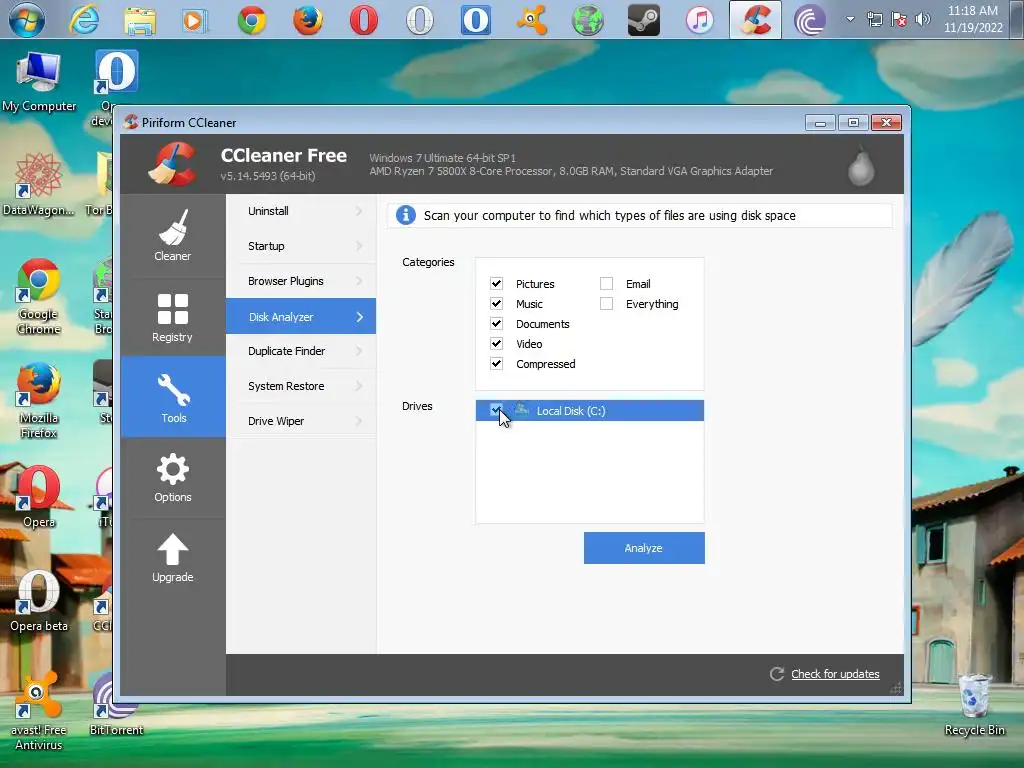Open My Computer desktop icon
This screenshot has height=768, width=1024.
click(x=39, y=82)
